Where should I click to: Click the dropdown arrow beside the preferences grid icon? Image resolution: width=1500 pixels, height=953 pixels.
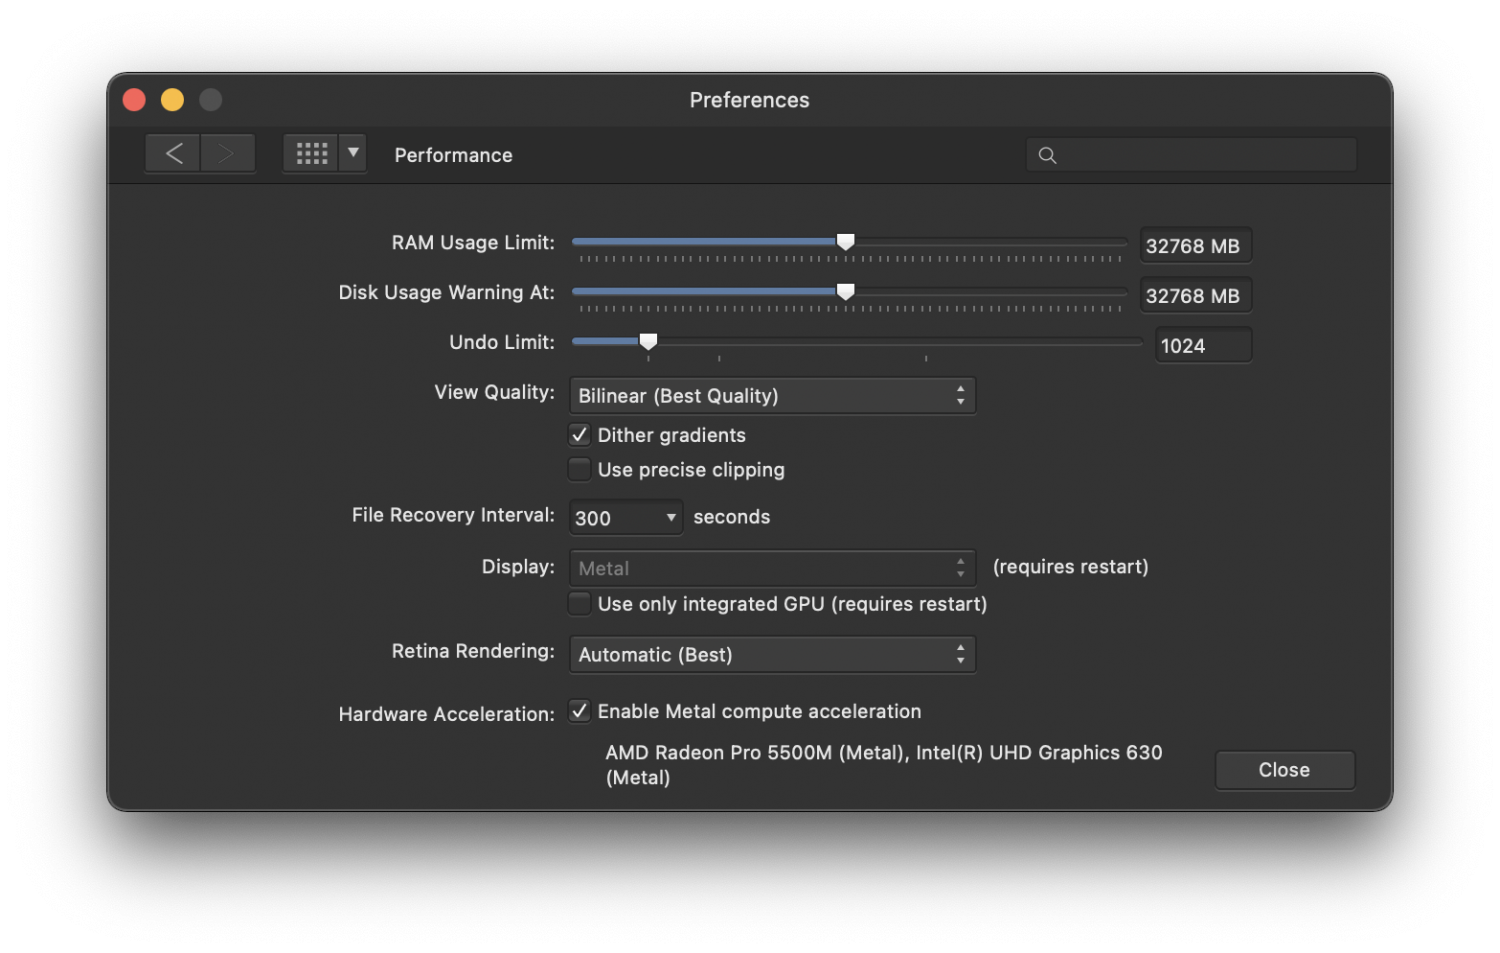(352, 152)
